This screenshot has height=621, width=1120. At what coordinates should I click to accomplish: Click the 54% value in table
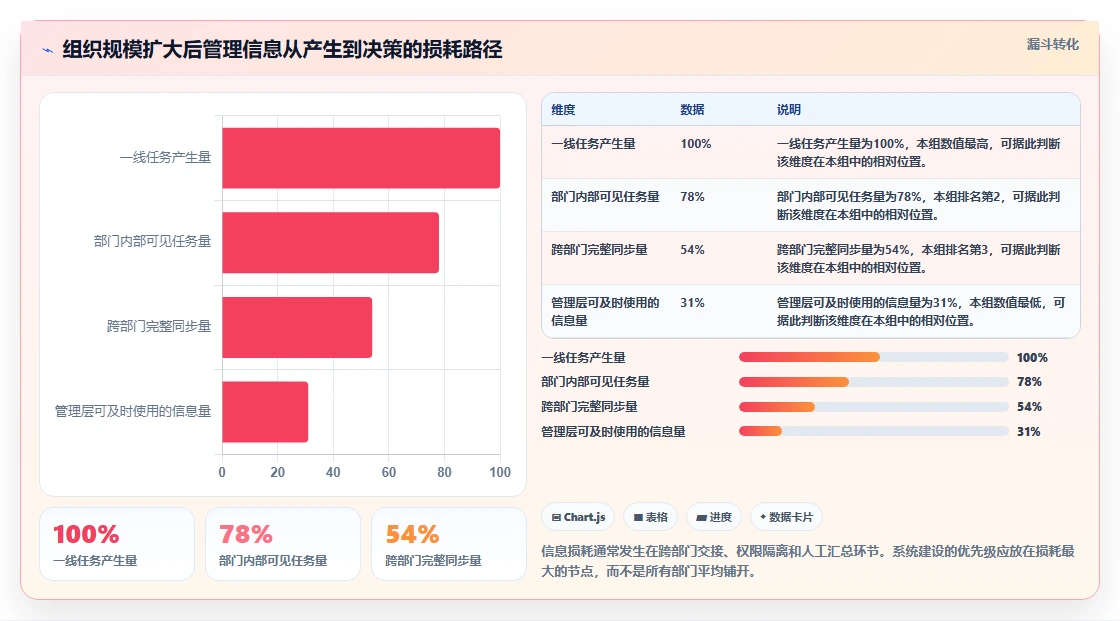692,249
